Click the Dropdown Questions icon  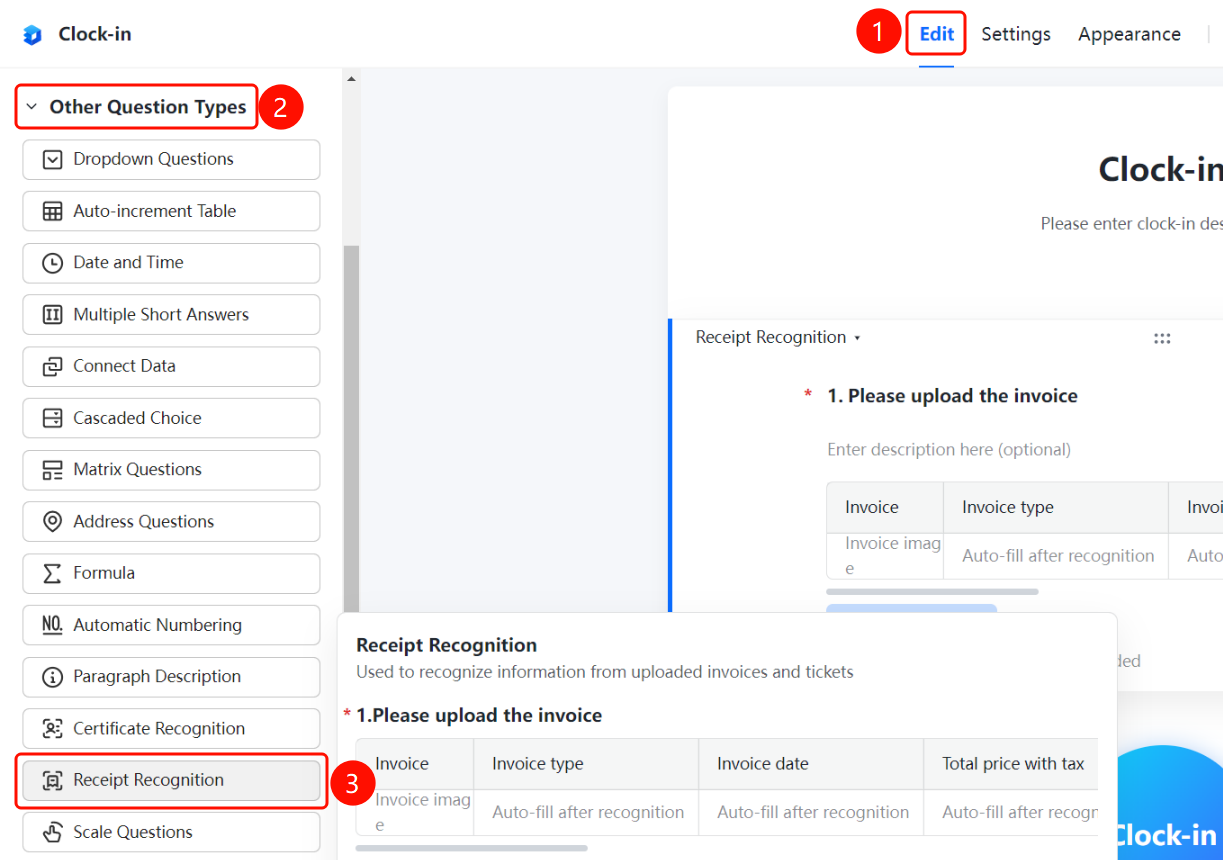(52, 160)
